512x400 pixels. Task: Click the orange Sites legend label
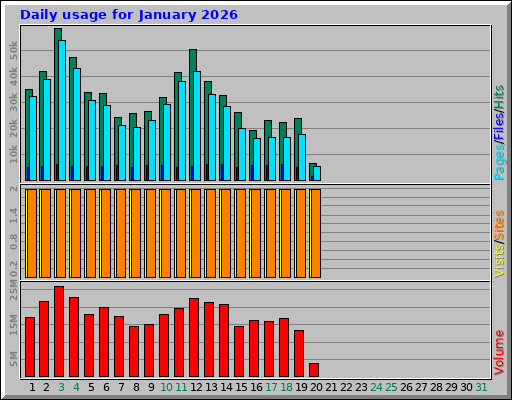pyautogui.click(x=499, y=225)
